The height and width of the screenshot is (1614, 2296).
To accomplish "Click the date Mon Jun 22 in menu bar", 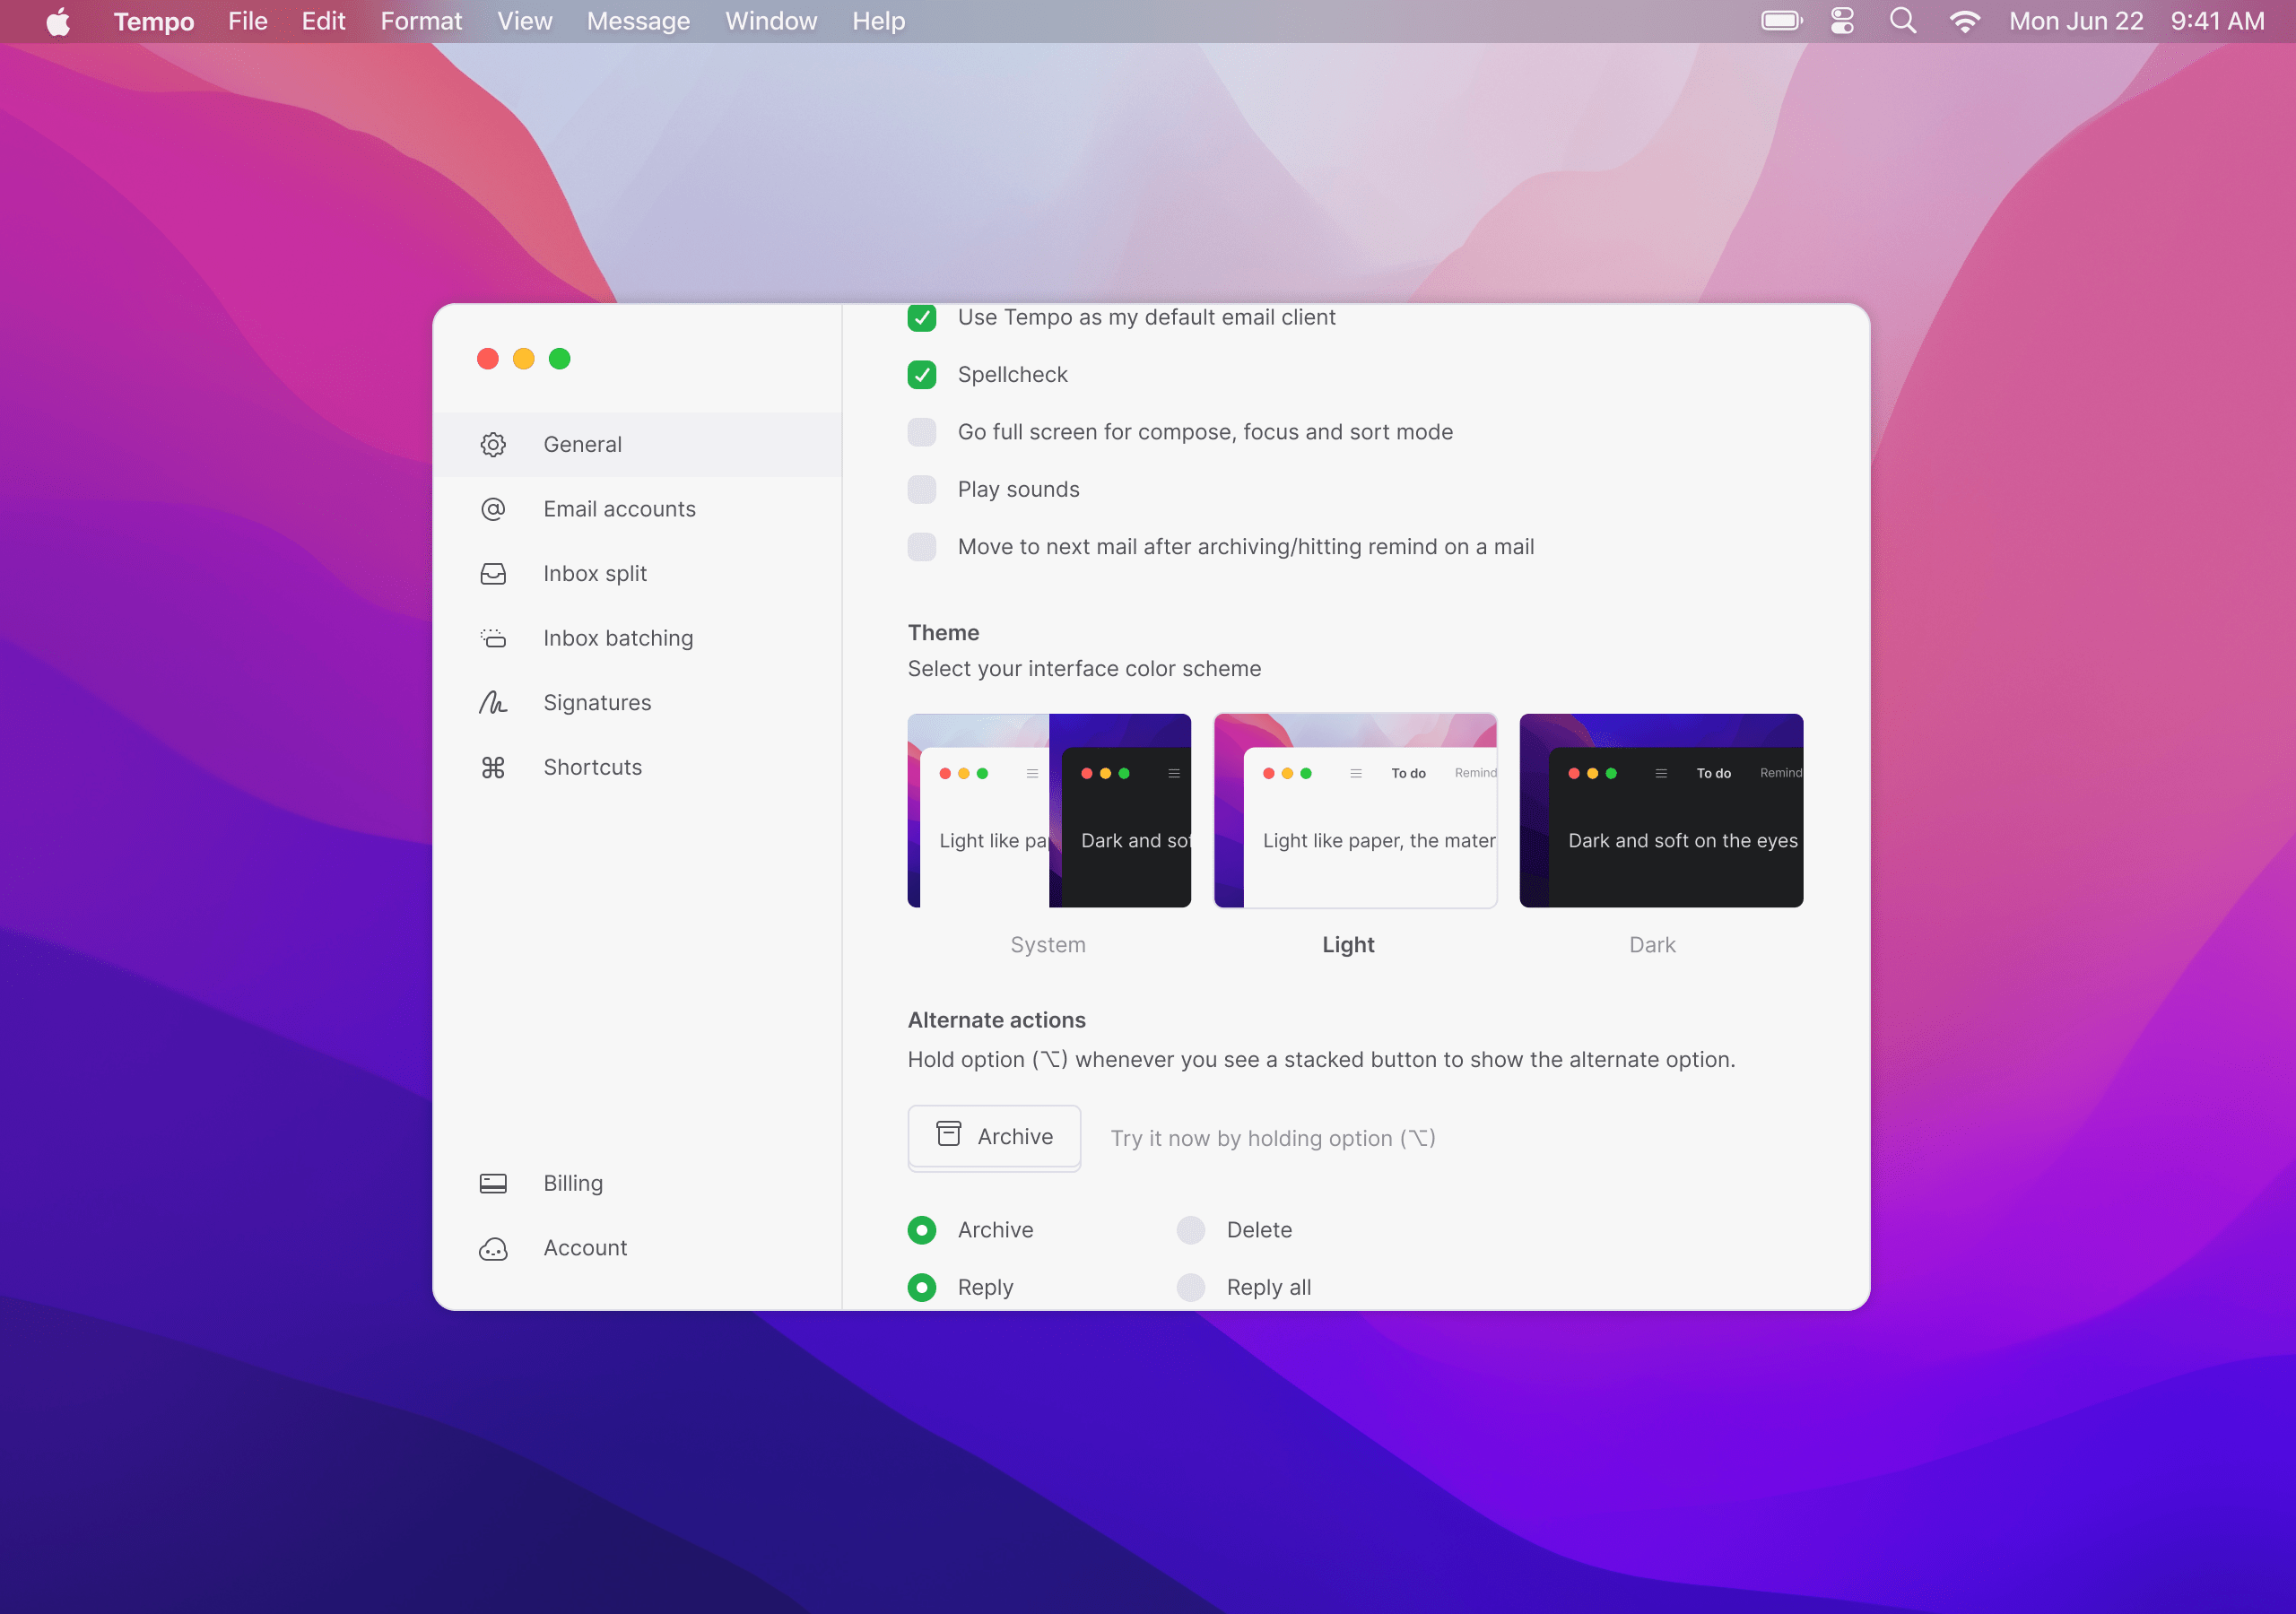I will click(2076, 21).
